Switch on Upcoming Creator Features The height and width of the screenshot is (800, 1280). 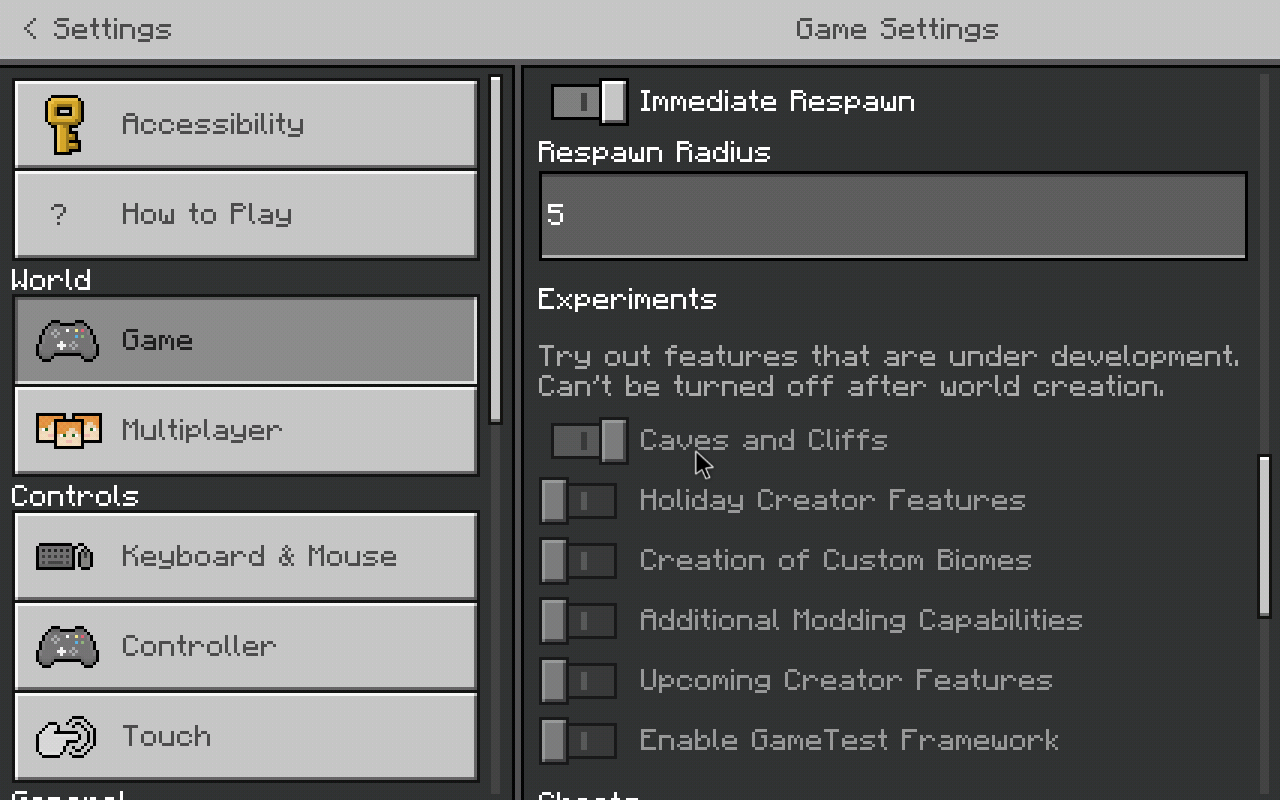coord(578,681)
